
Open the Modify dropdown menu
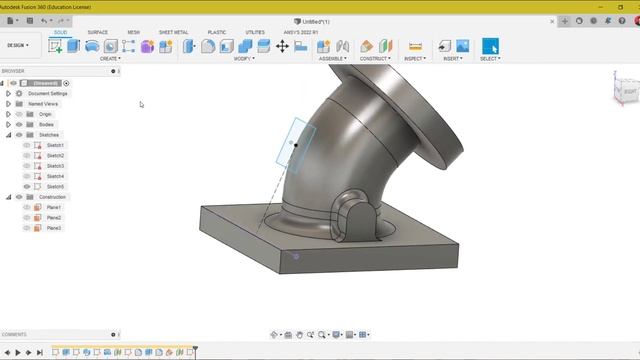click(244, 59)
